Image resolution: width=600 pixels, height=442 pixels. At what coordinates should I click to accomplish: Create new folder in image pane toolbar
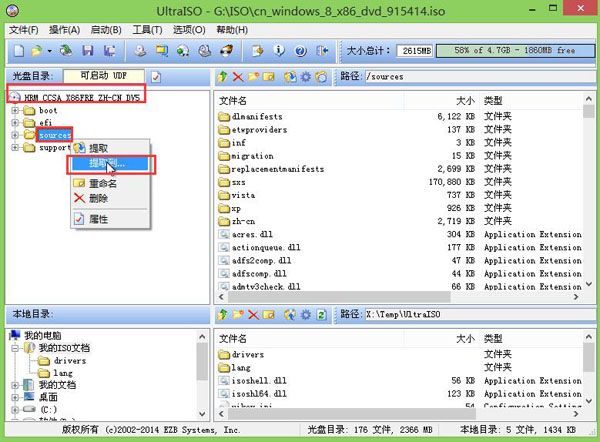253,77
